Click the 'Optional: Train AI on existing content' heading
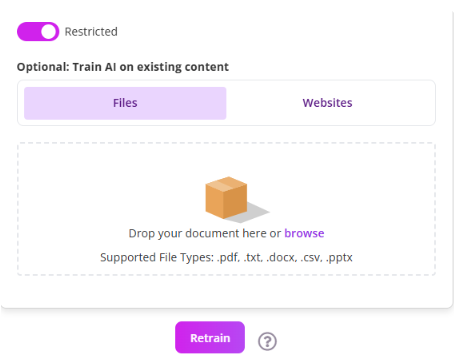The height and width of the screenshot is (362, 454). 123,67
